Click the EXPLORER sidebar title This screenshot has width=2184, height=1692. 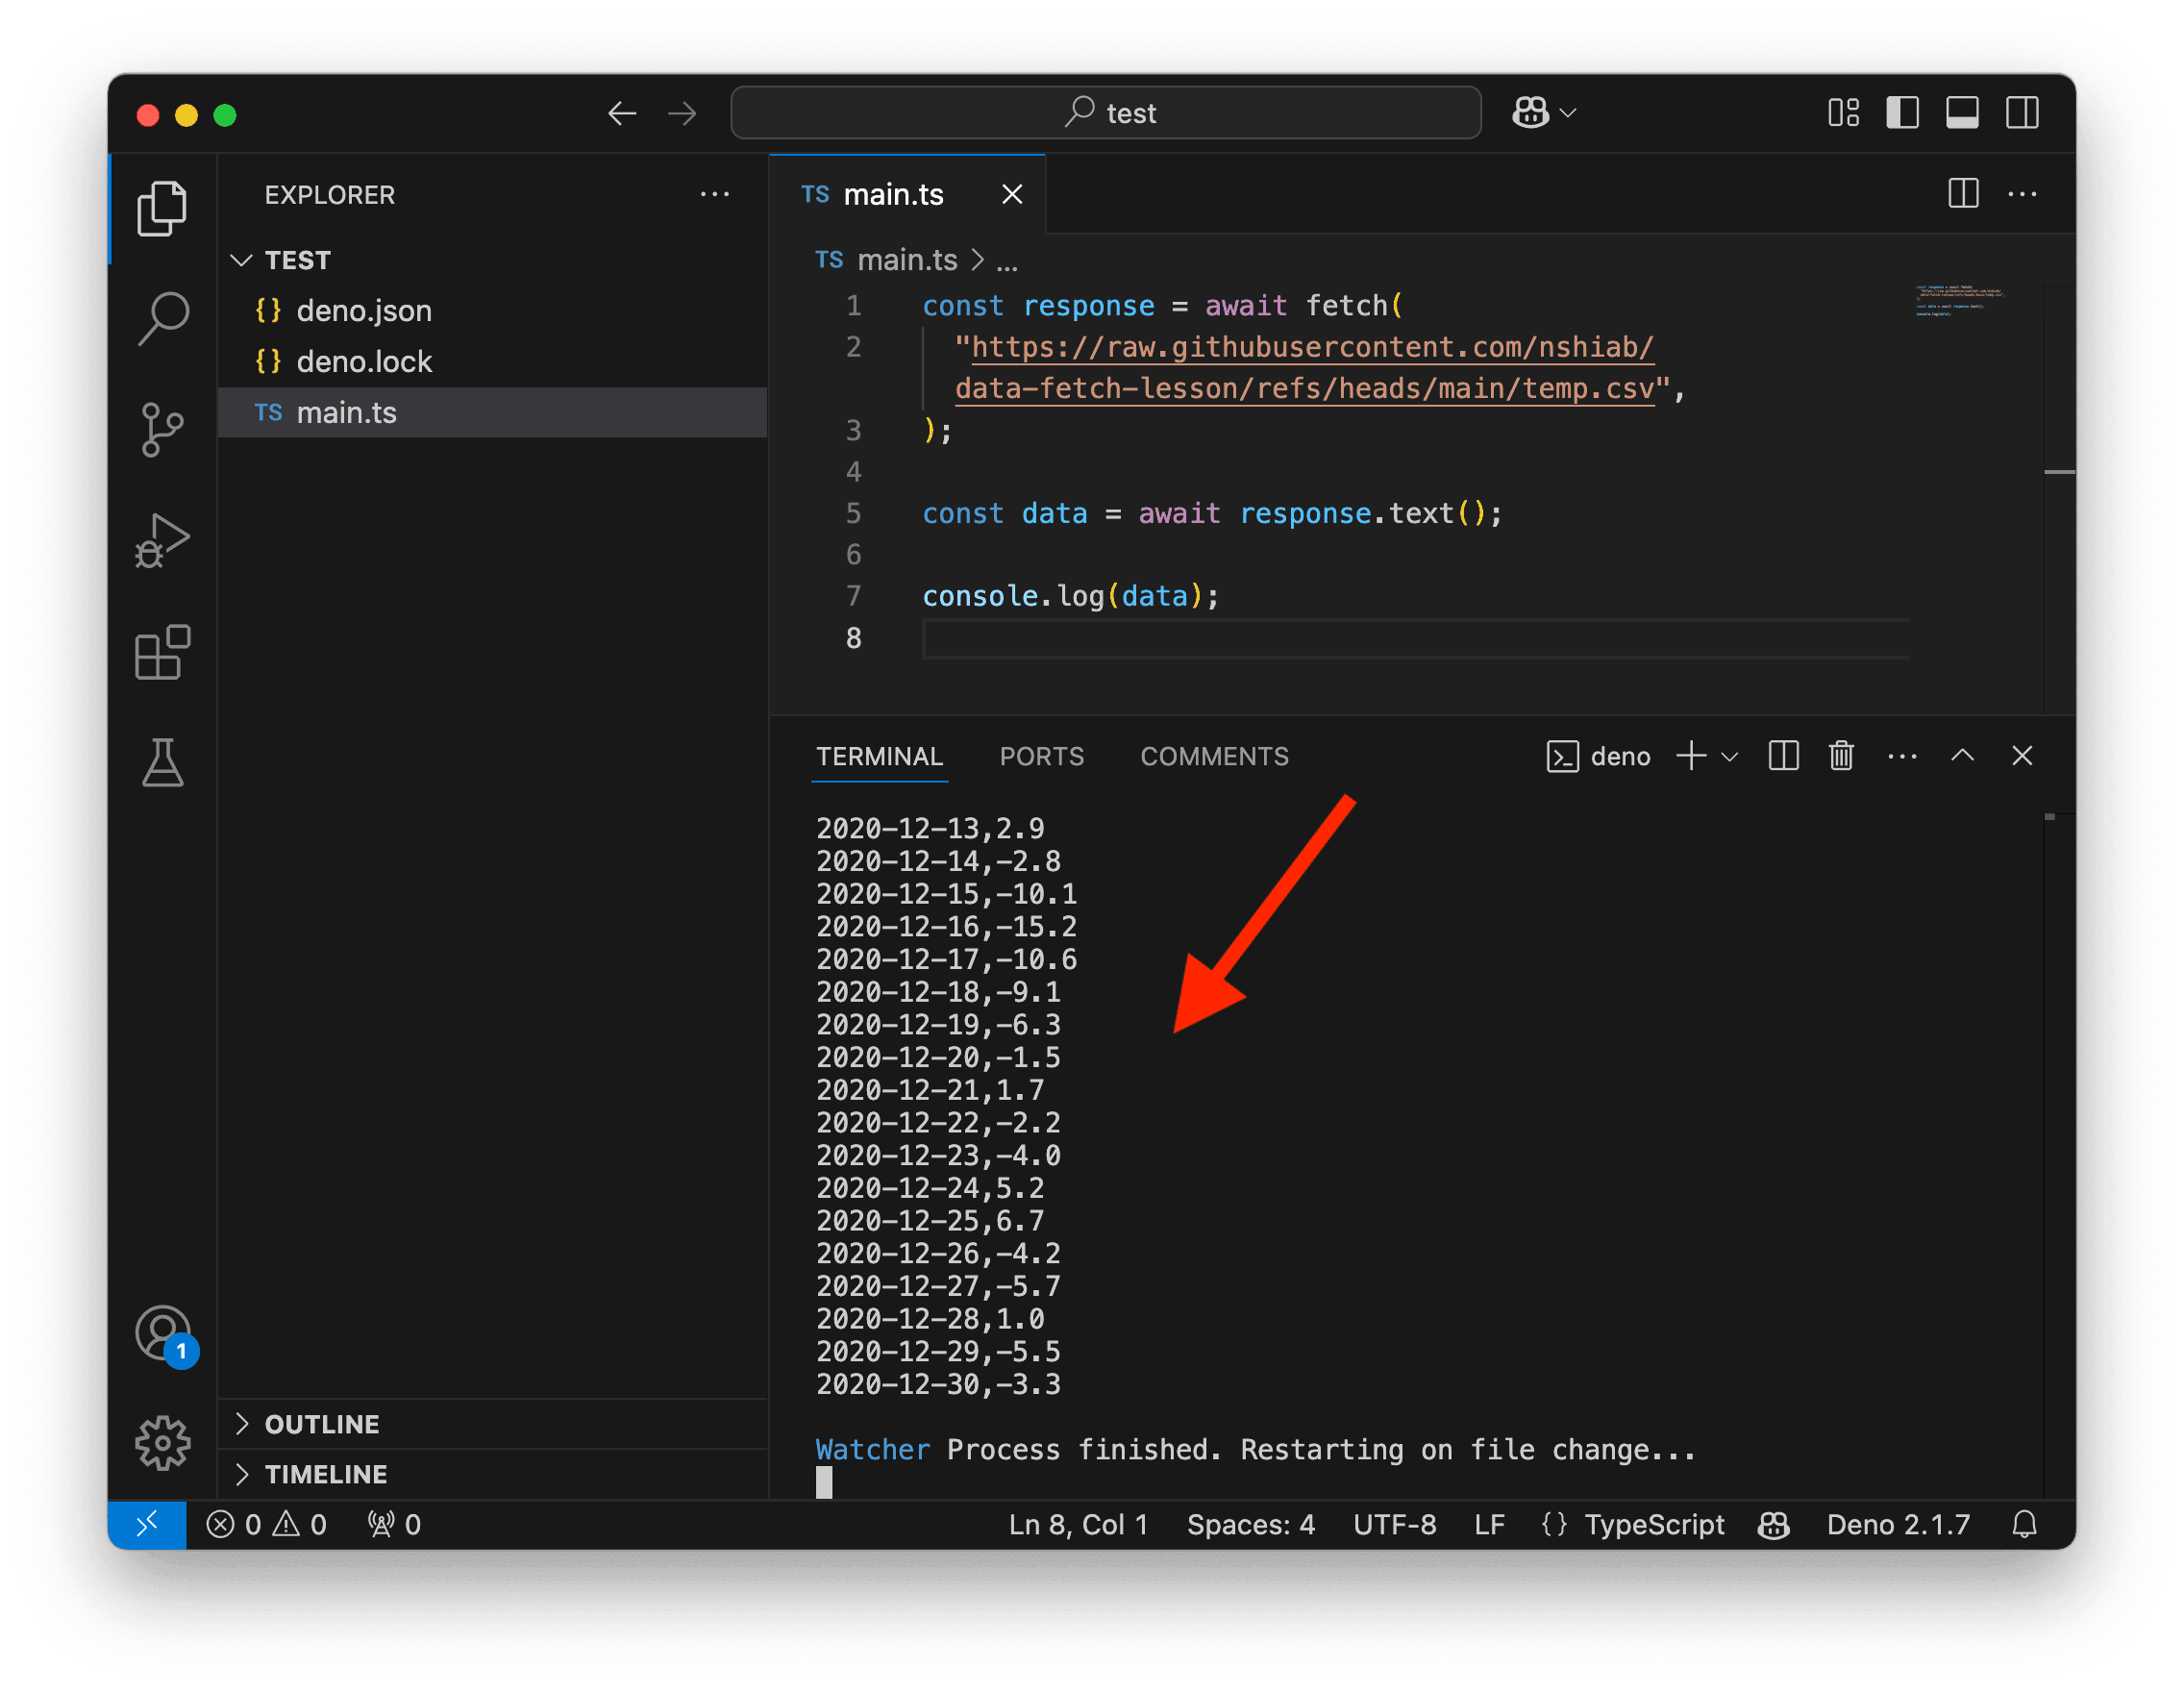click(x=329, y=195)
